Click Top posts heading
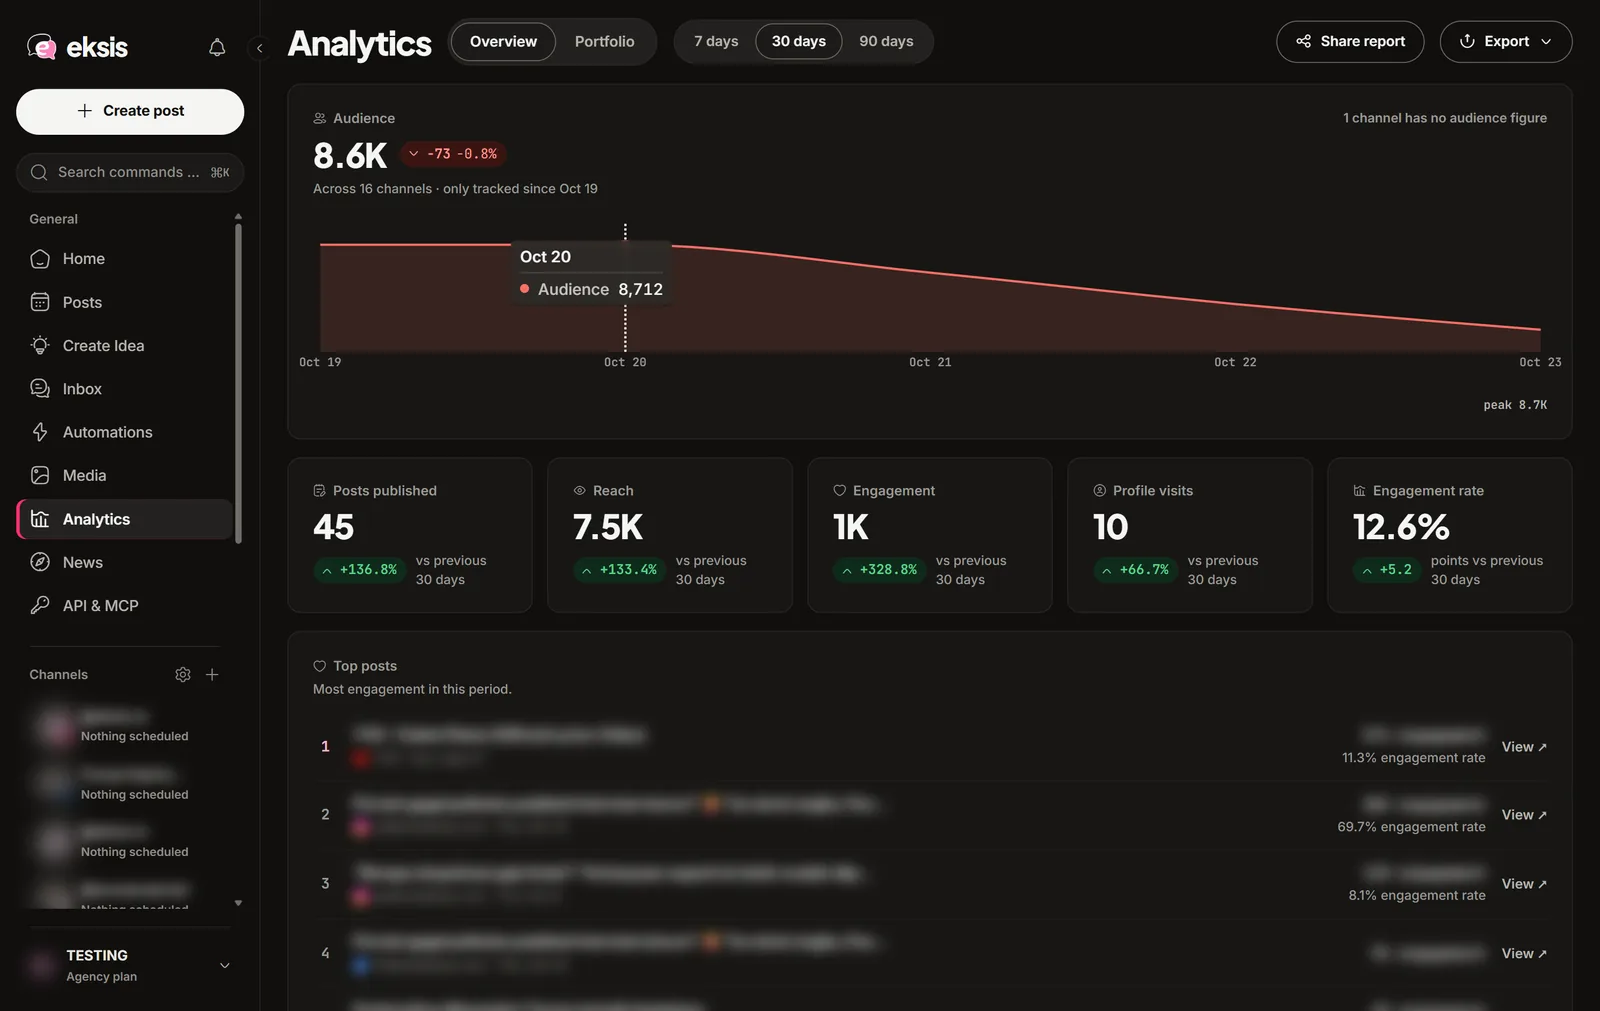This screenshot has width=1600, height=1011. [365, 666]
